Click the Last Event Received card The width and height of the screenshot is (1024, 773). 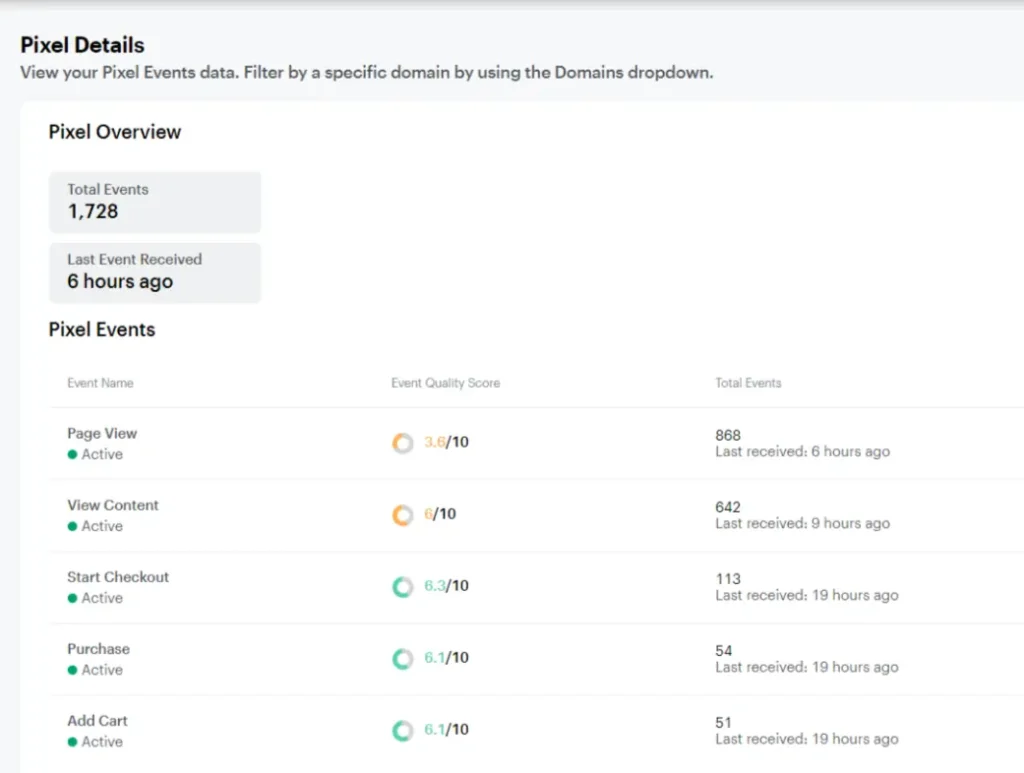pyautogui.click(x=154, y=272)
